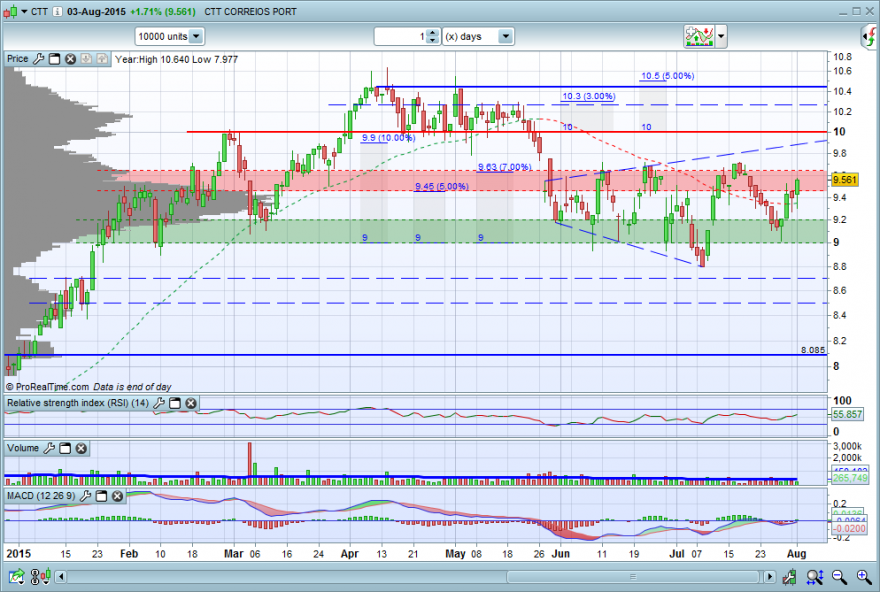880x592 pixels.
Task: Click the 9.45 (5.00%) target label
Action: [442, 186]
